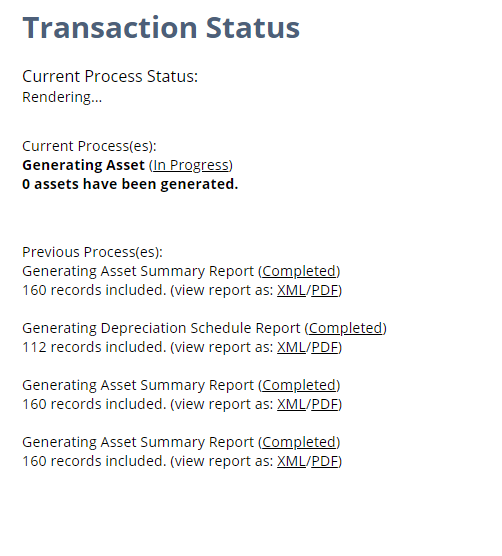This screenshot has width=502, height=556.
Task: View first Asset Summary Report as XML
Action: (x=291, y=290)
